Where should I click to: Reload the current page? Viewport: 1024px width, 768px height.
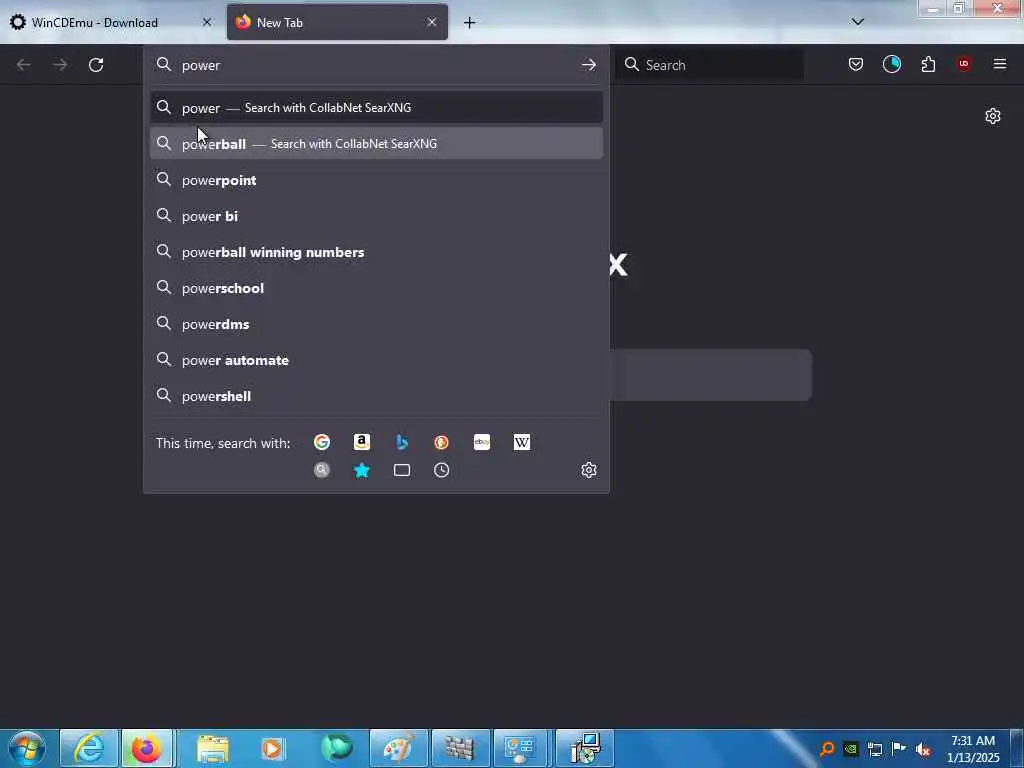(96, 65)
